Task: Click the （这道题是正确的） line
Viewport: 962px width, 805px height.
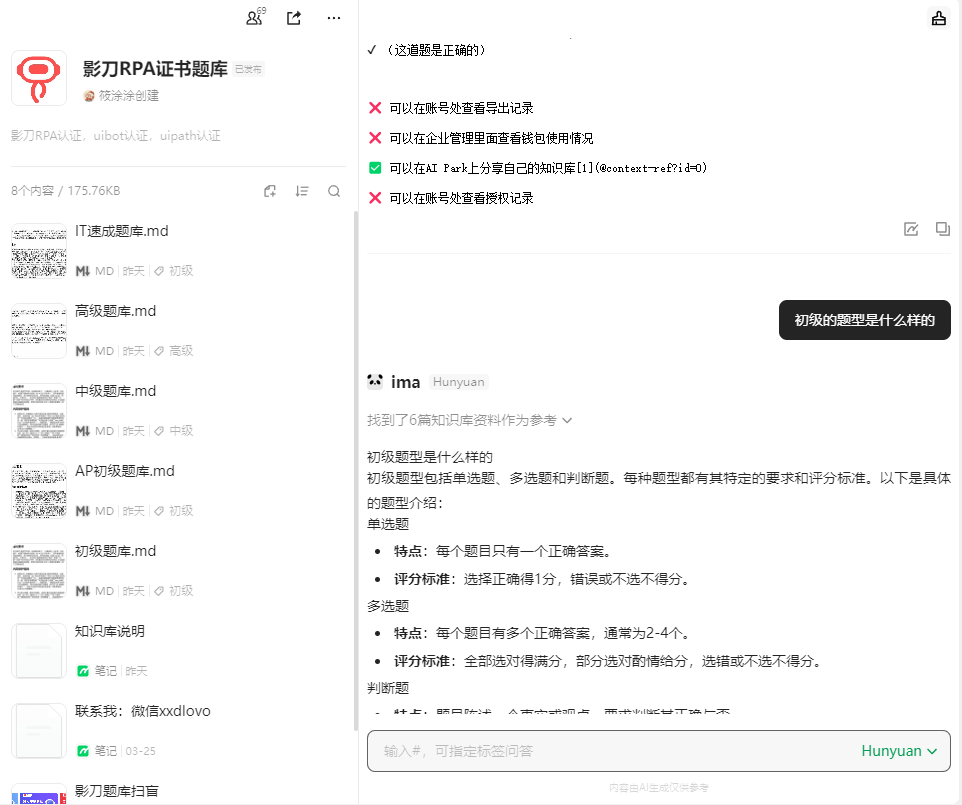Action: tap(436, 50)
